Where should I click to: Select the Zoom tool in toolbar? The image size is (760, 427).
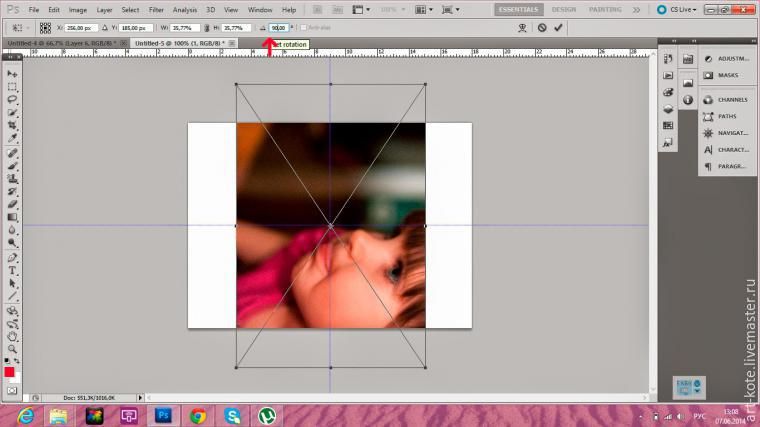click(x=13, y=349)
